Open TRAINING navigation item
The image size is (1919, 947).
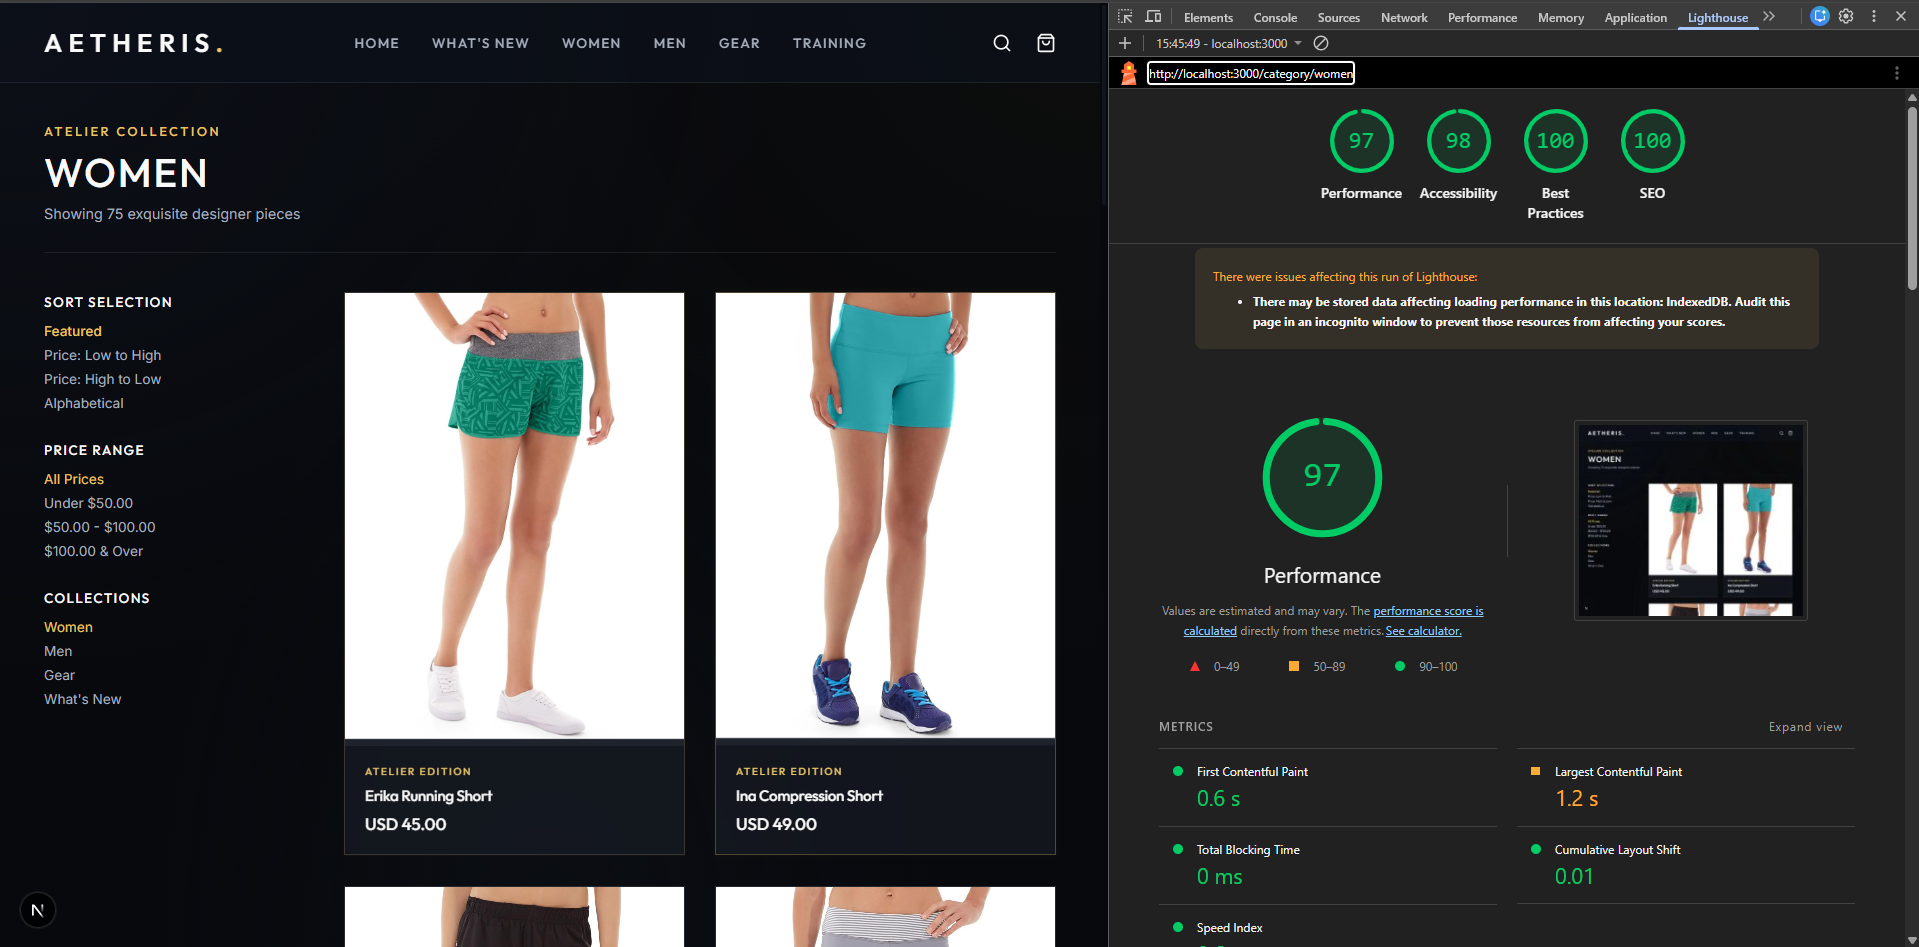pyautogui.click(x=829, y=43)
